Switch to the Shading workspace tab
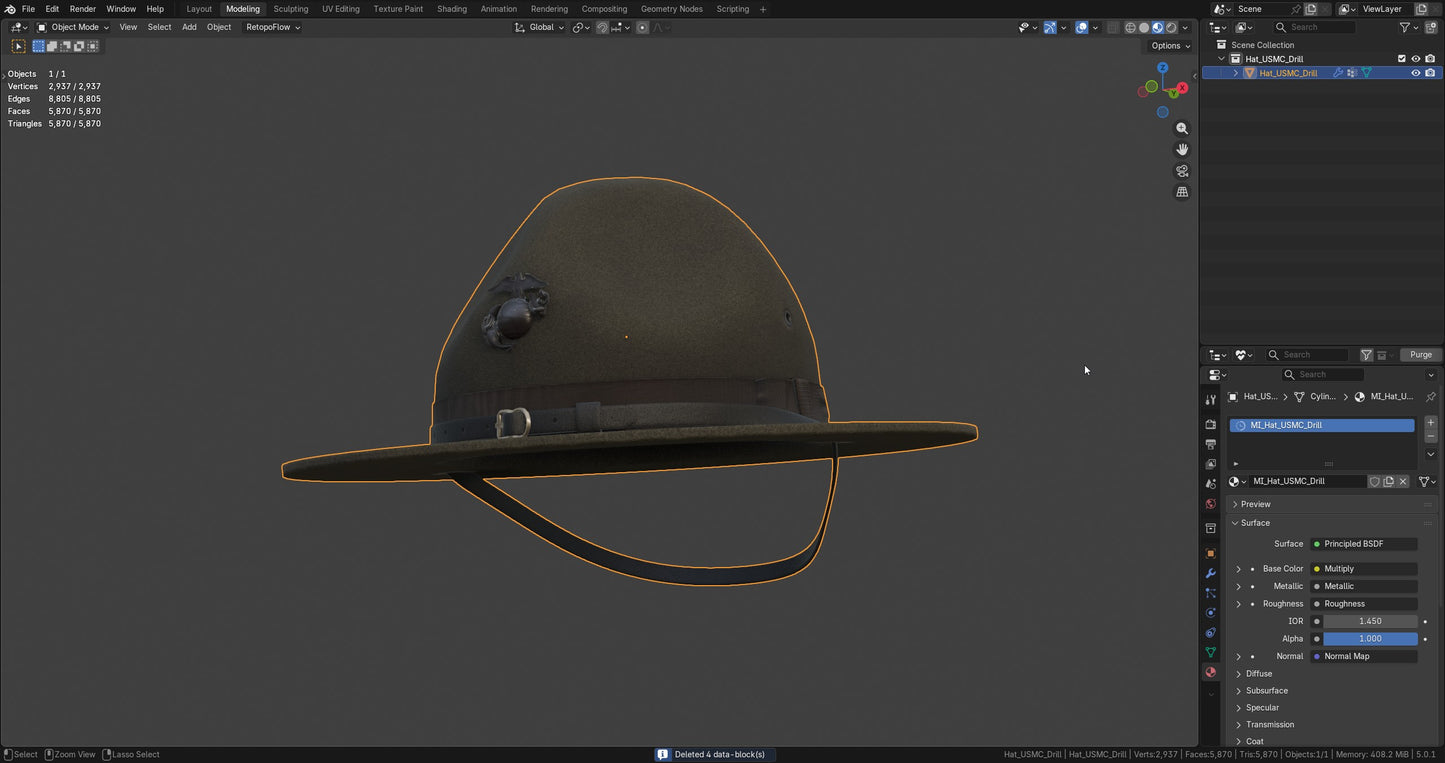This screenshot has height=763, width=1445. point(452,9)
